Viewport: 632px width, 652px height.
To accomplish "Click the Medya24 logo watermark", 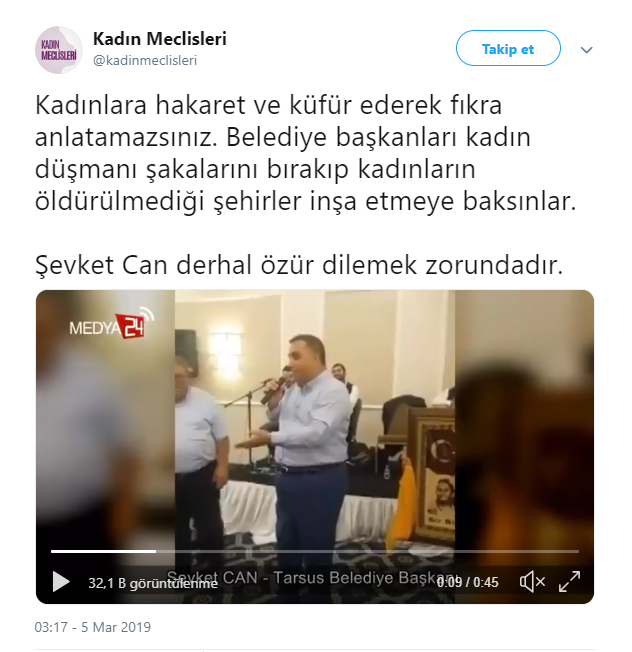I will pos(111,324).
